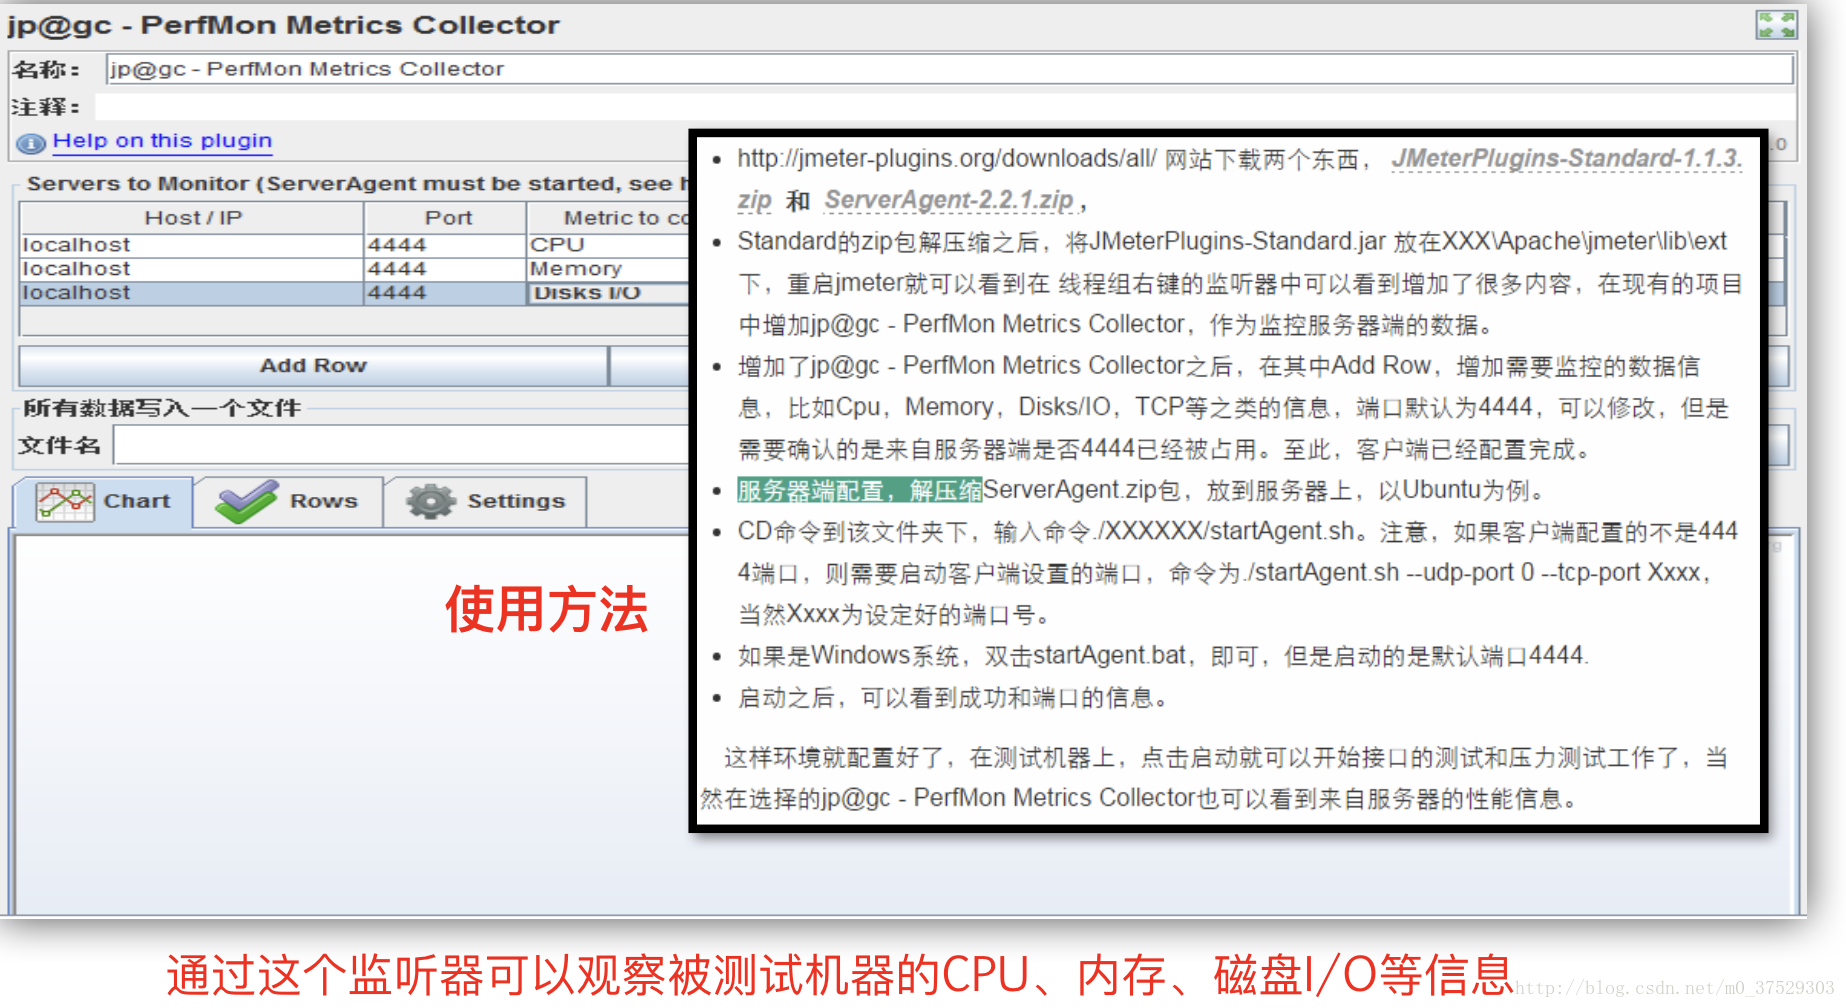This screenshot has width=1846, height=1008.
Task: Open the JMeterPlugins-Standard-1.1.3 zip link
Action: click(x=1567, y=159)
